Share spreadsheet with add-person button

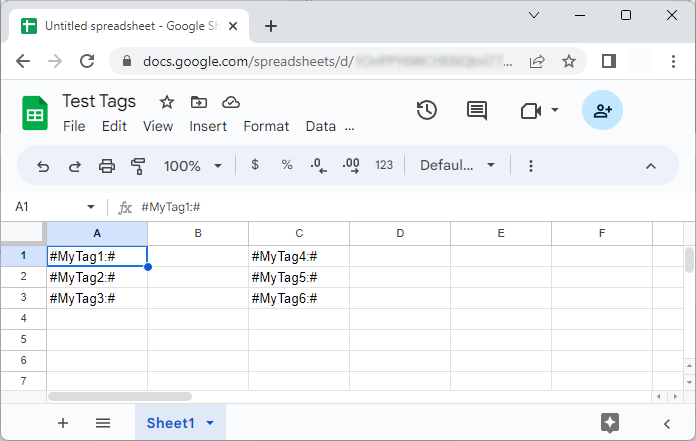pos(602,110)
